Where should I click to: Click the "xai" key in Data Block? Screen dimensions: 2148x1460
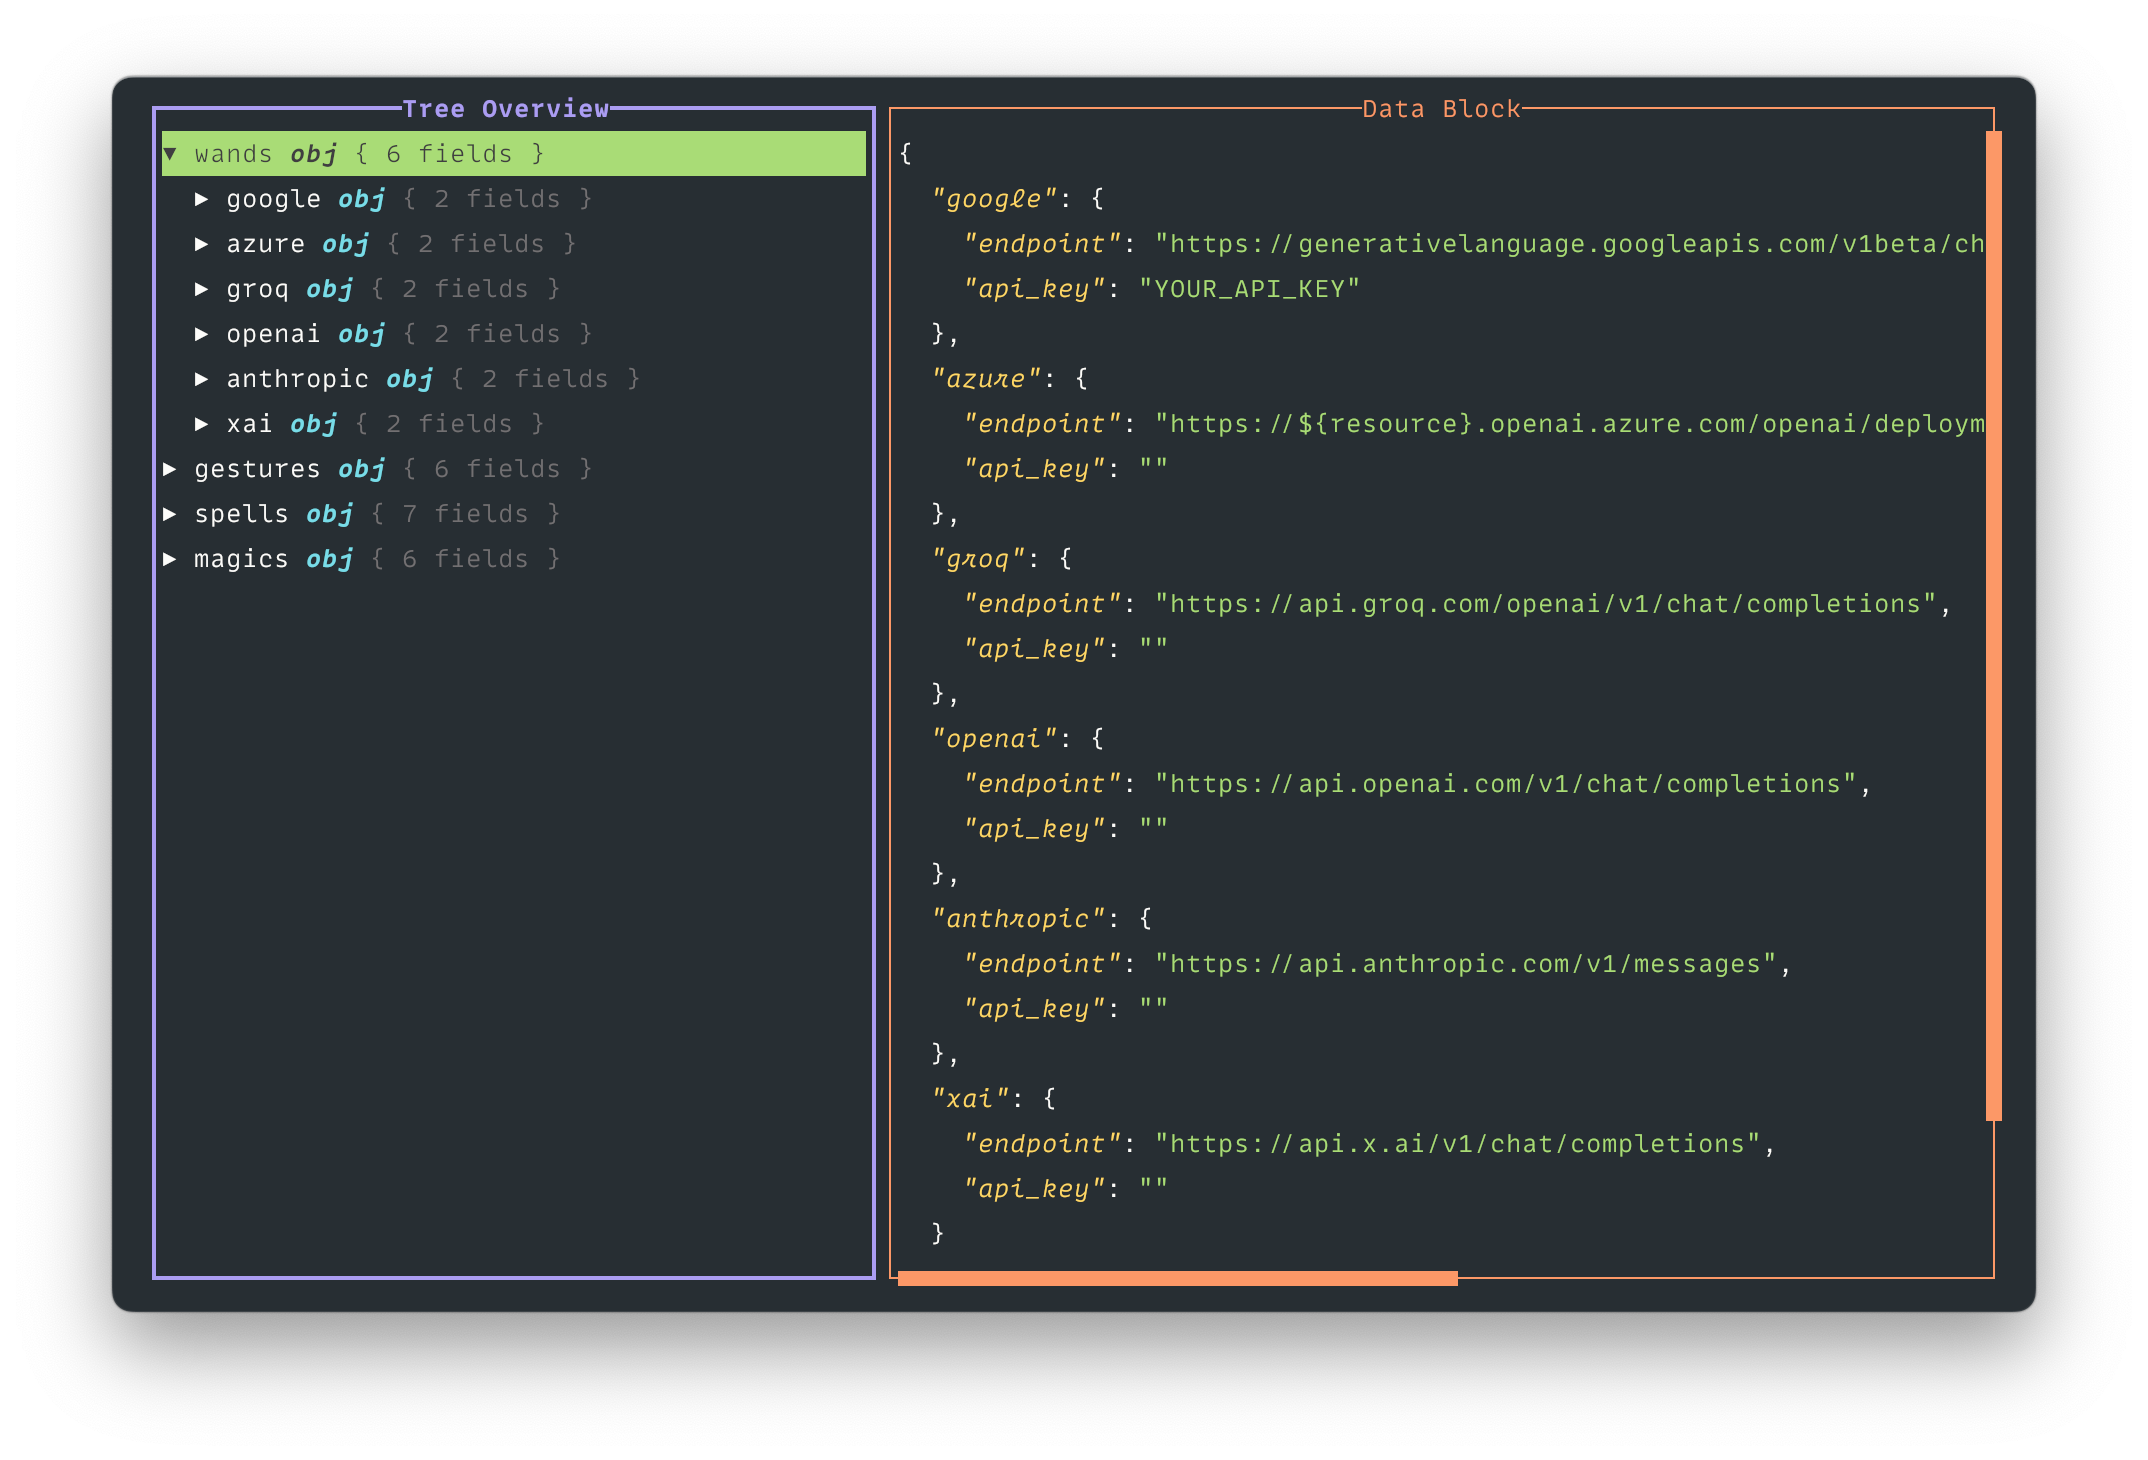point(970,1099)
